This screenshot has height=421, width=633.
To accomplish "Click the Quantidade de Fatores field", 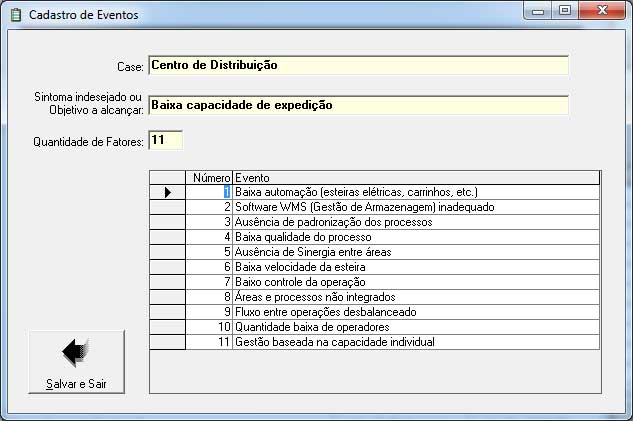I will tap(165, 141).
